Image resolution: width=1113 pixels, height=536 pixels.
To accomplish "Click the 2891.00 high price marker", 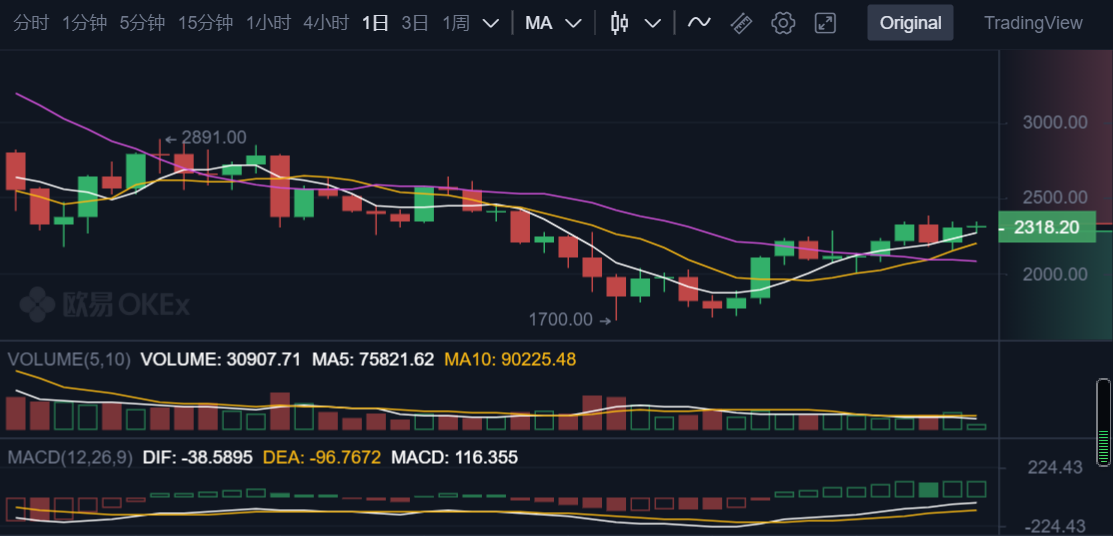I will 205,138.
